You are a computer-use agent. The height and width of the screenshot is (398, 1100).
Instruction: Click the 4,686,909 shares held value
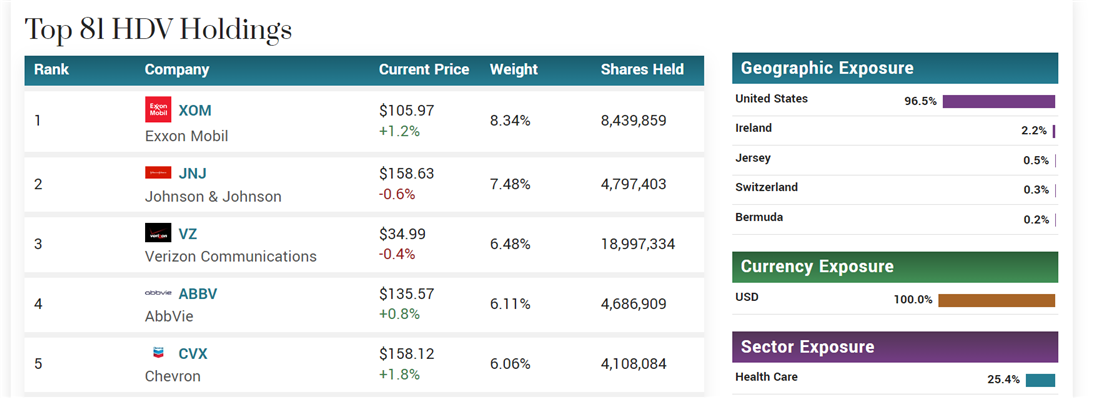633,304
